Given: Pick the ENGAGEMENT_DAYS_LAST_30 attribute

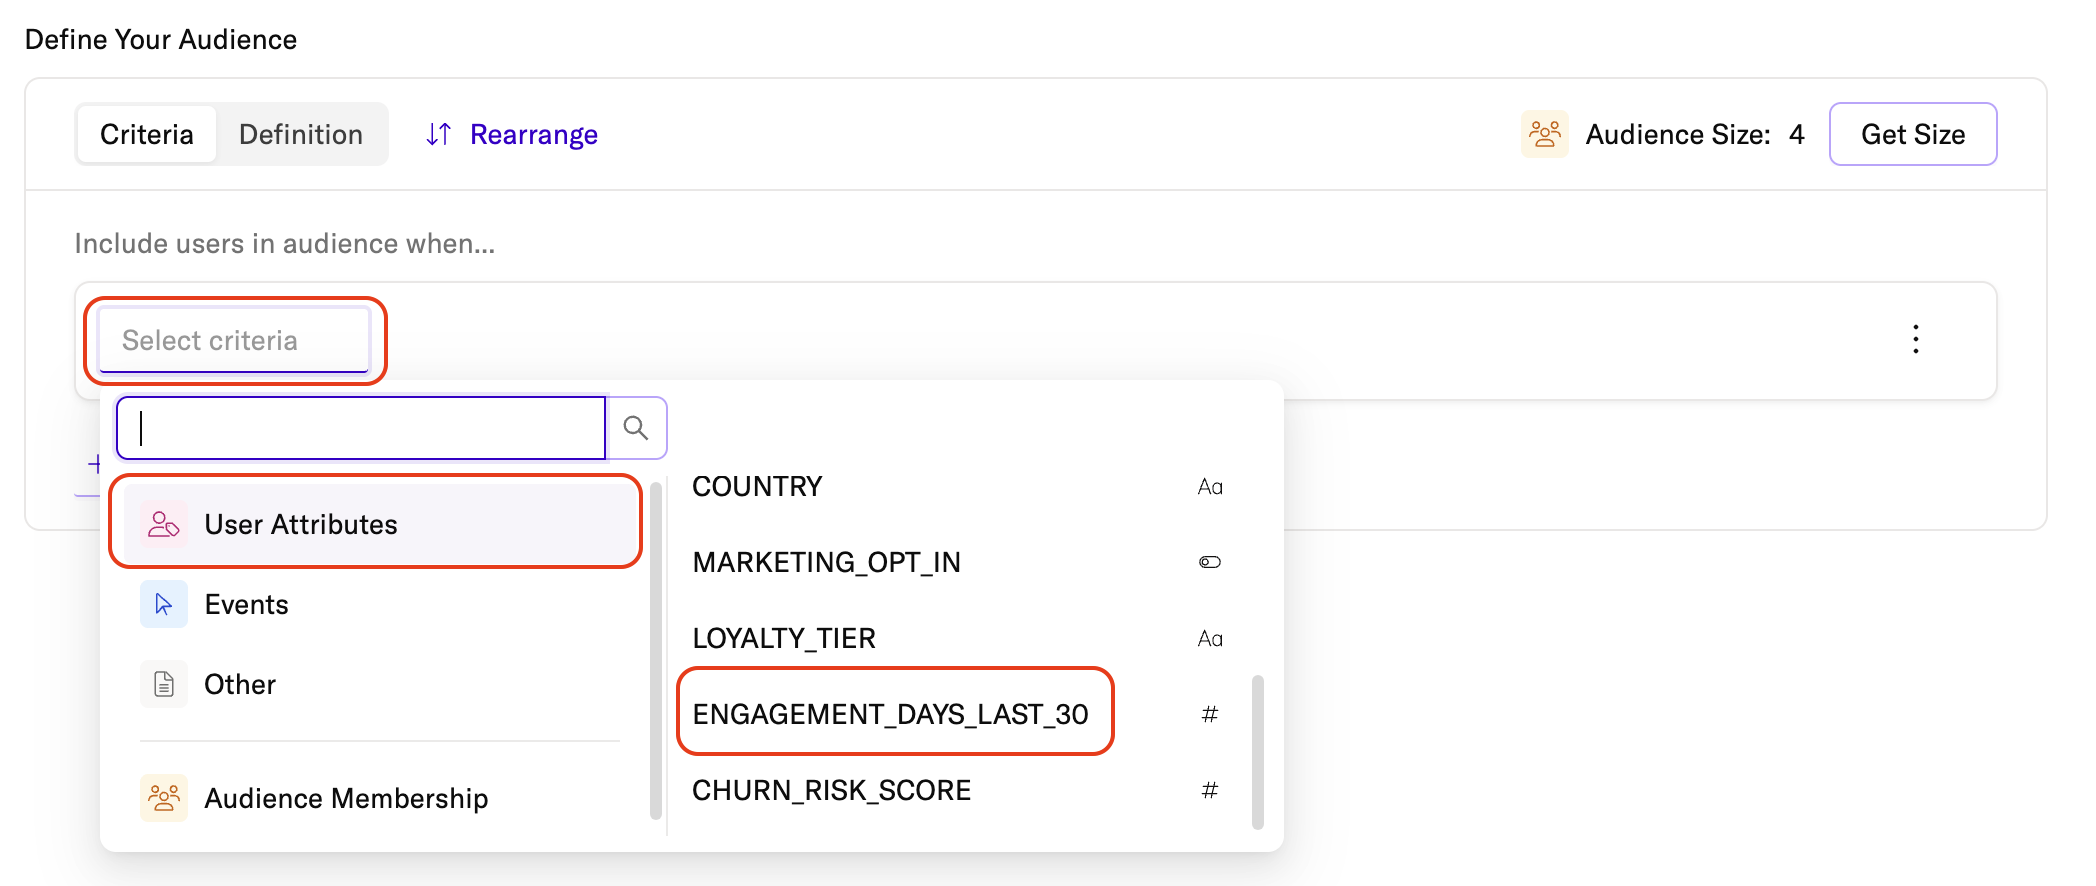Looking at the screenshot, I should coord(890,714).
